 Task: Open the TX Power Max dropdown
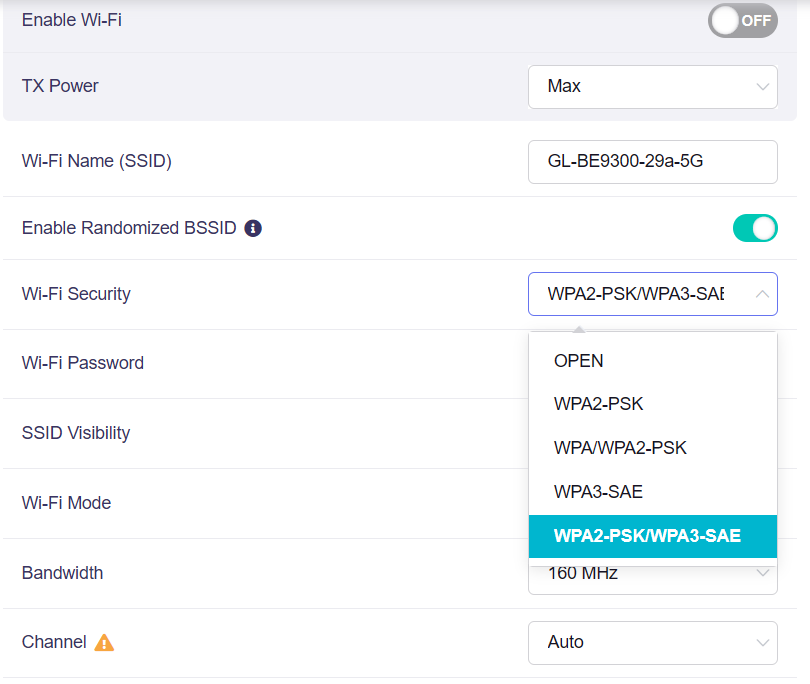pyautogui.click(x=652, y=87)
